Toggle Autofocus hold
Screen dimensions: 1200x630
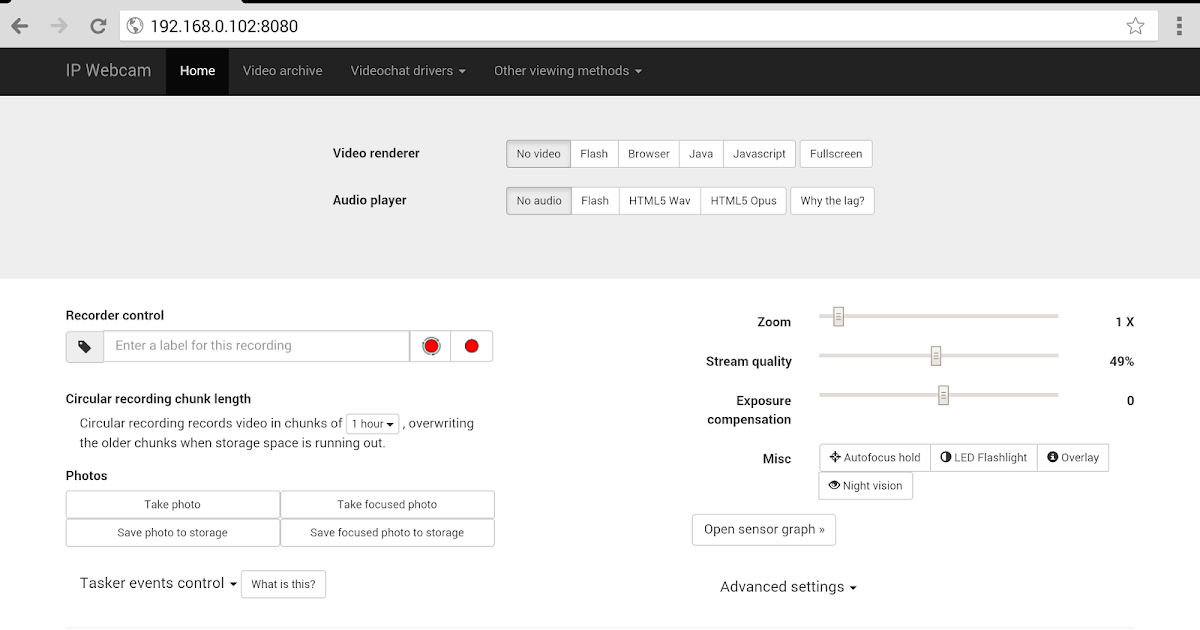(x=875, y=458)
